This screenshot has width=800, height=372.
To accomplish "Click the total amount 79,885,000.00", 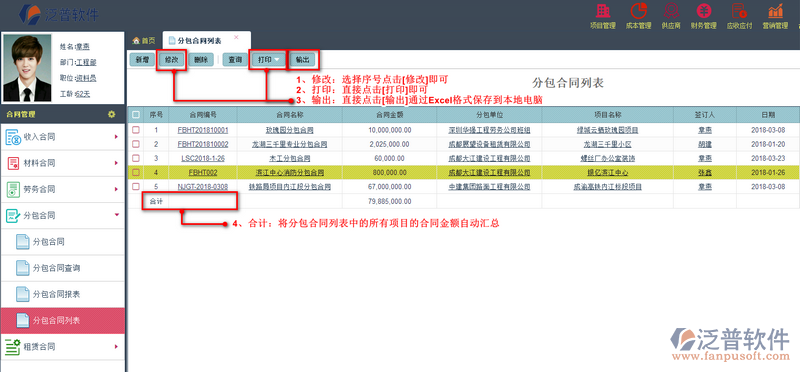I will tap(390, 202).
